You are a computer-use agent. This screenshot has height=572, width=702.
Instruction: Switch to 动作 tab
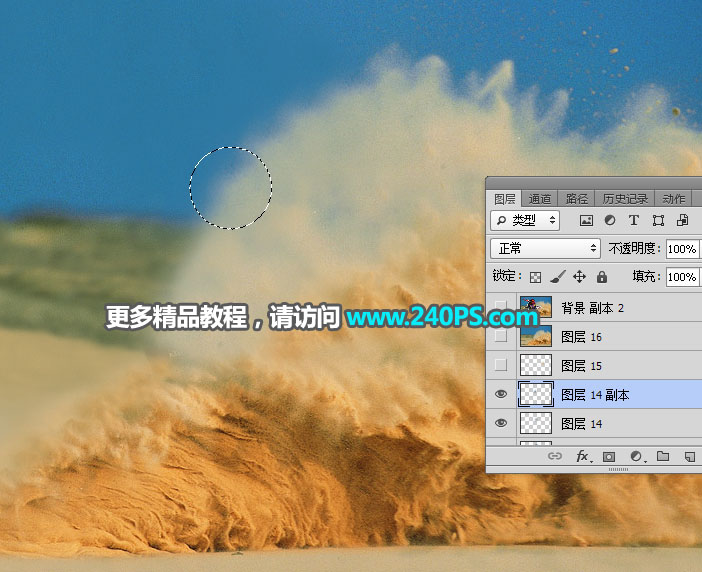coord(673,199)
